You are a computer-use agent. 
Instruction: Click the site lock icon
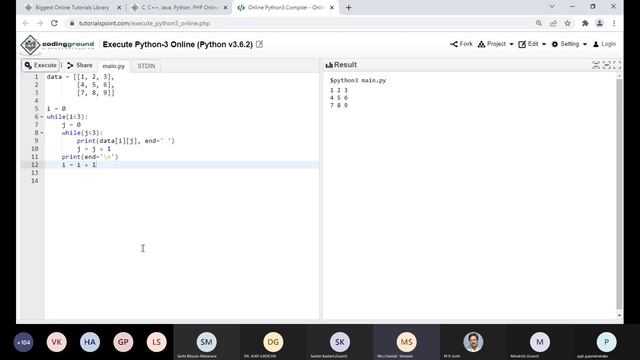click(72, 23)
